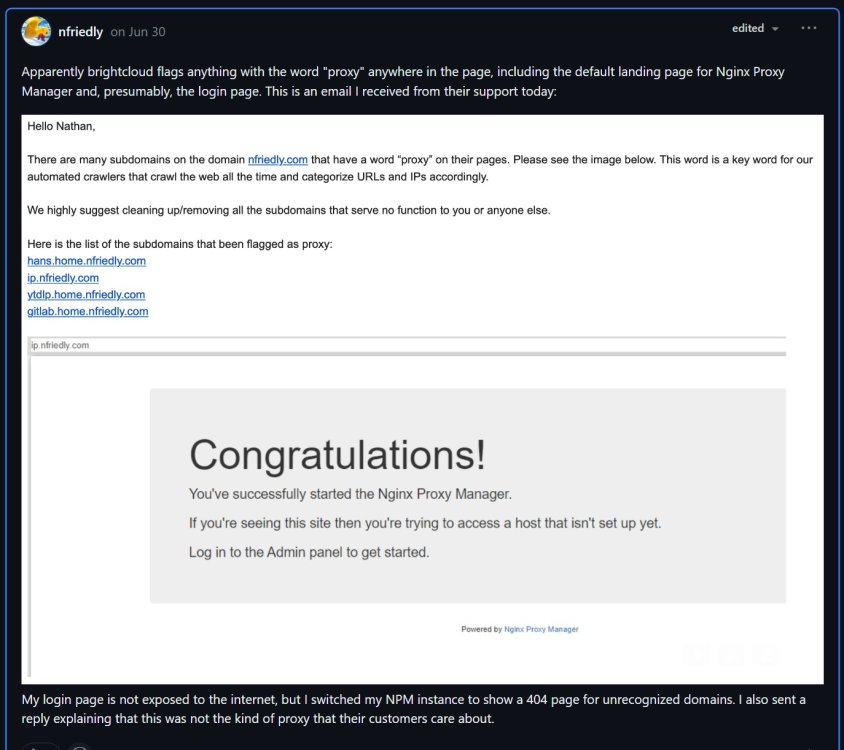
Task: Open the three-dot comment options menu
Action: [808, 28]
